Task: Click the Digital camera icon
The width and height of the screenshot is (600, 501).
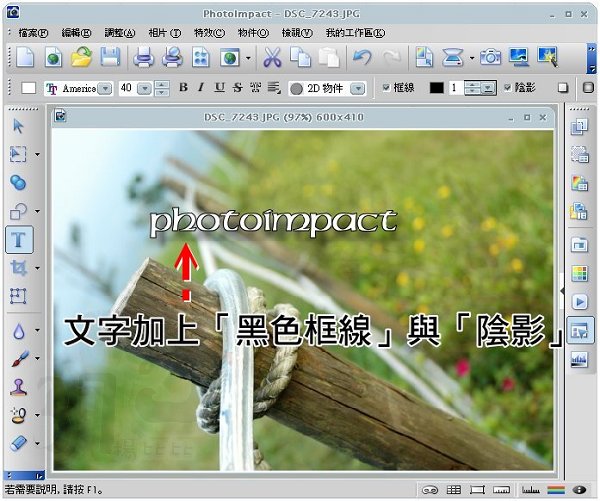Action: click(x=491, y=57)
